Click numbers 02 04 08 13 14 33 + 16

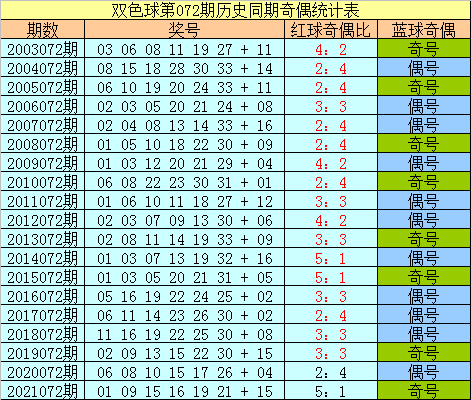(x=184, y=126)
